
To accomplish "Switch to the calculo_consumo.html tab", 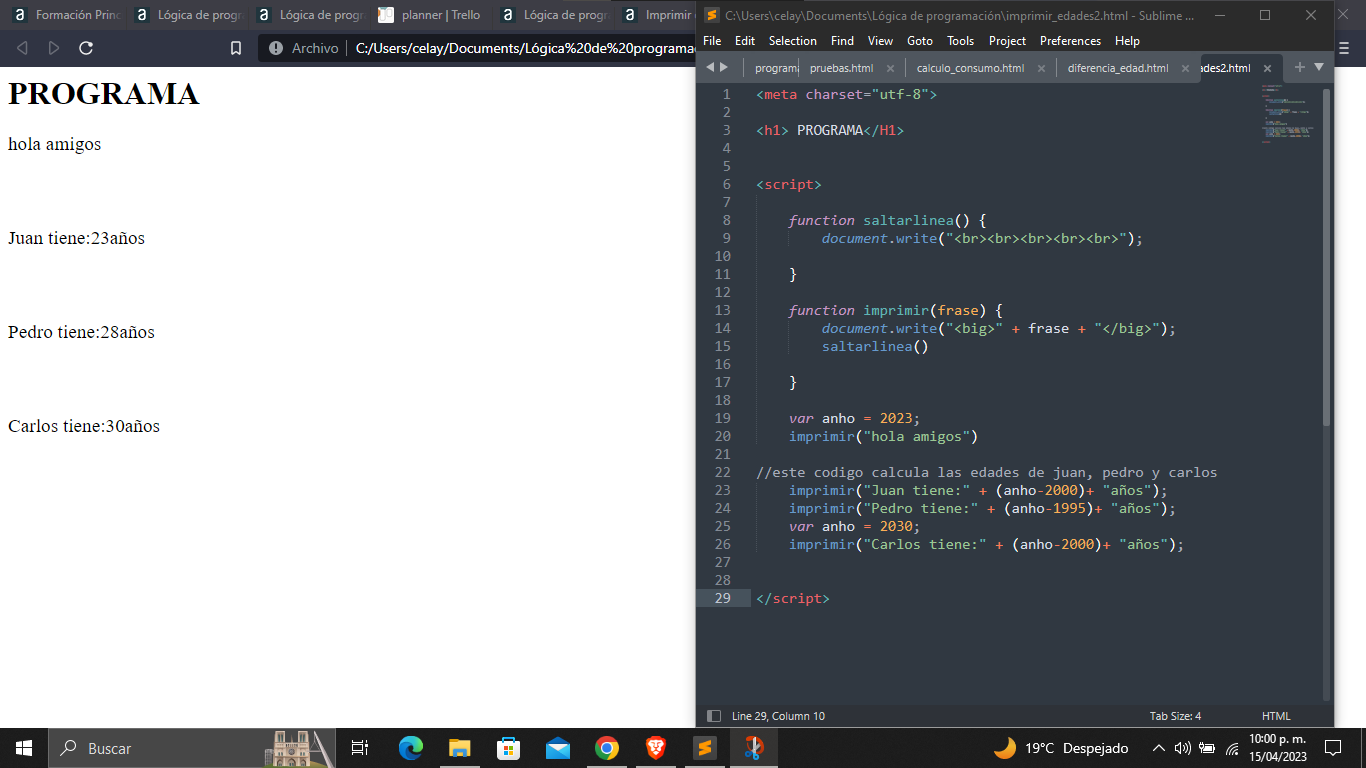I will pyautogui.click(x=970, y=68).
